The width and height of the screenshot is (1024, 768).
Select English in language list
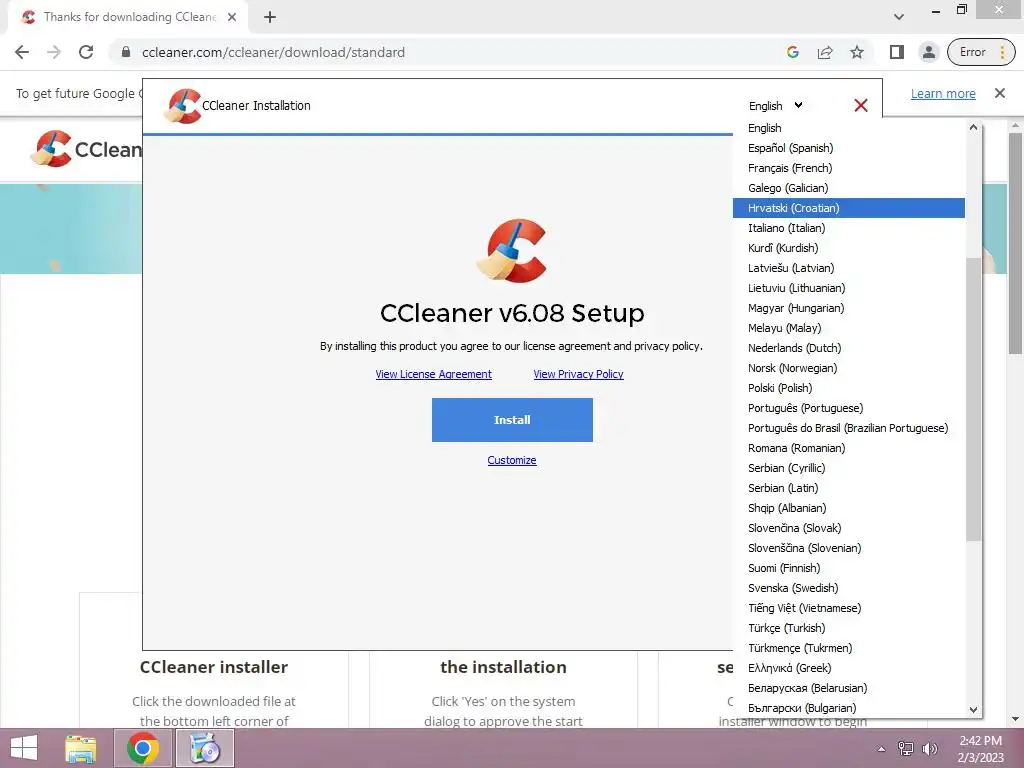848,128
